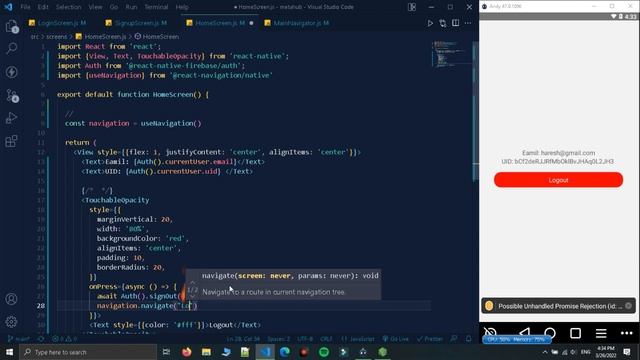Change the UTF-8 encoding setting
Image resolution: width=640 pixels, height=360 pixels.
[x=305, y=339]
